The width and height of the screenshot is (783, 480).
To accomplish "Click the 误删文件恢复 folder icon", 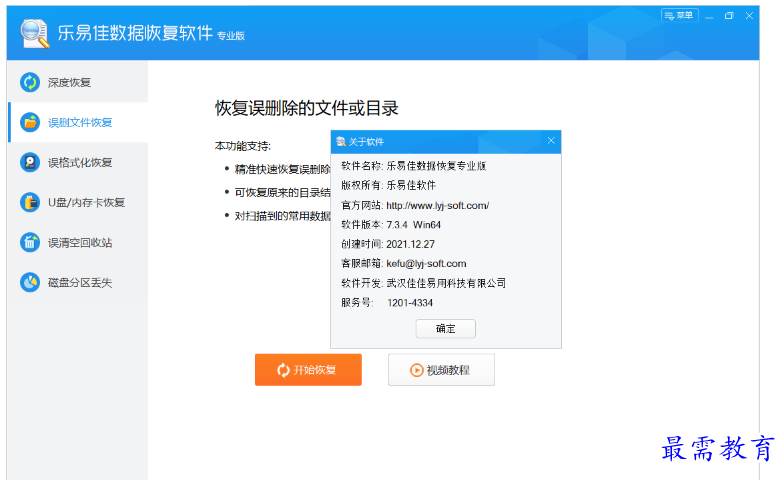I will 30,122.
